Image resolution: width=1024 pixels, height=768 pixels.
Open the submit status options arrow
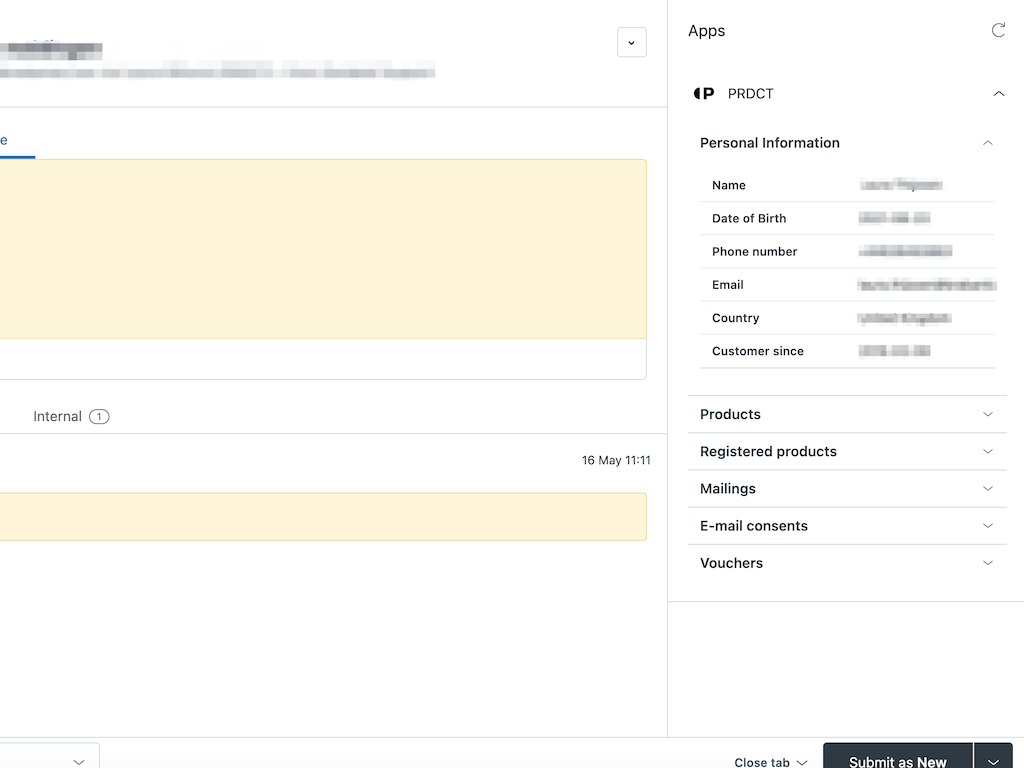point(993,759)
